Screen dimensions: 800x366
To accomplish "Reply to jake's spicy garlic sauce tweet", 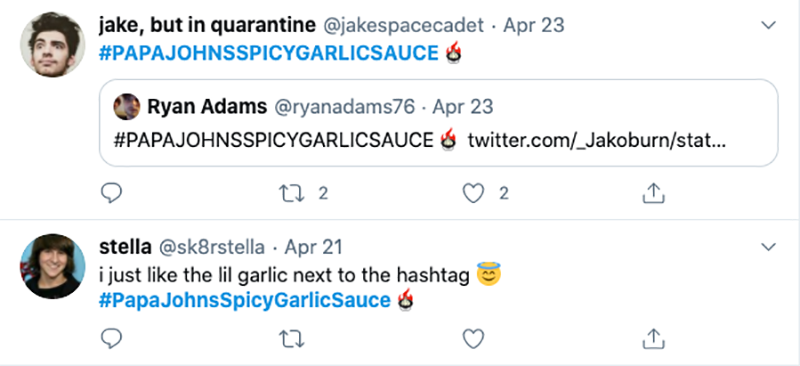I will (x=111, y=193).
